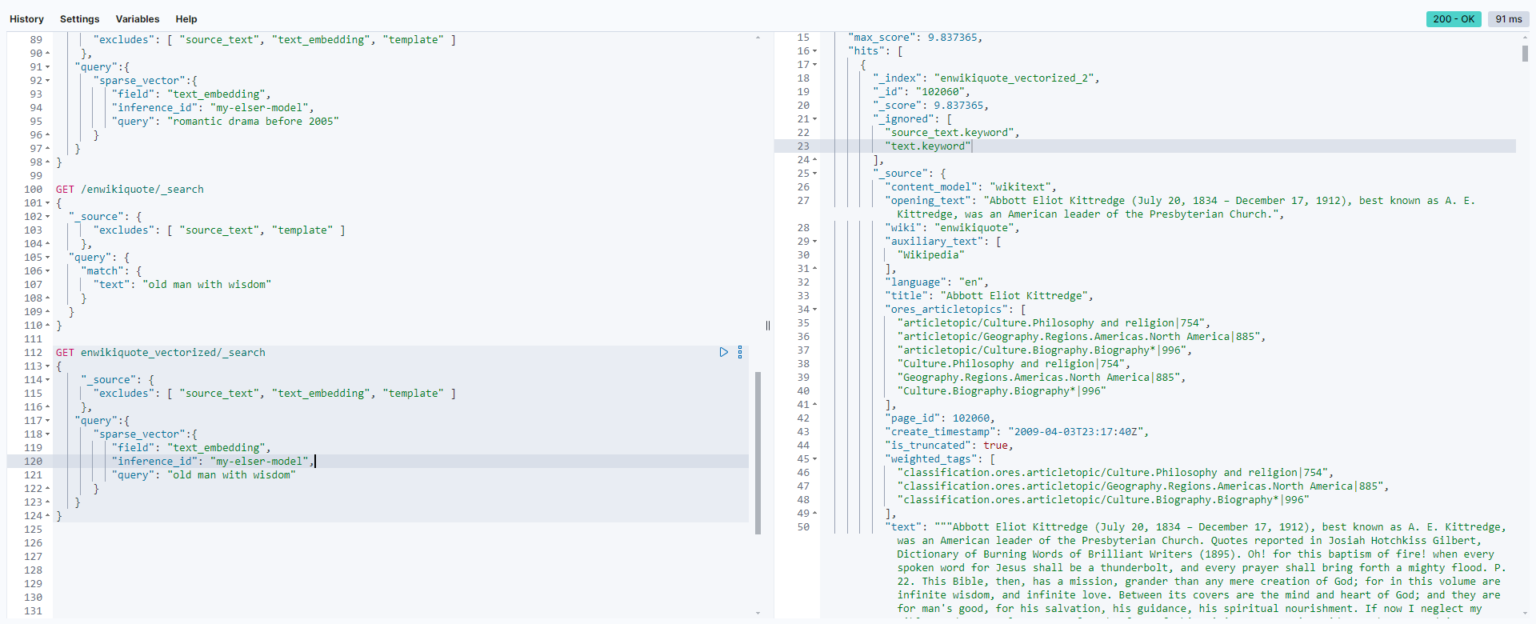Open the History menu
Image resolution: width=1536 pixels, height=624 pixels.
coord(26,18)
